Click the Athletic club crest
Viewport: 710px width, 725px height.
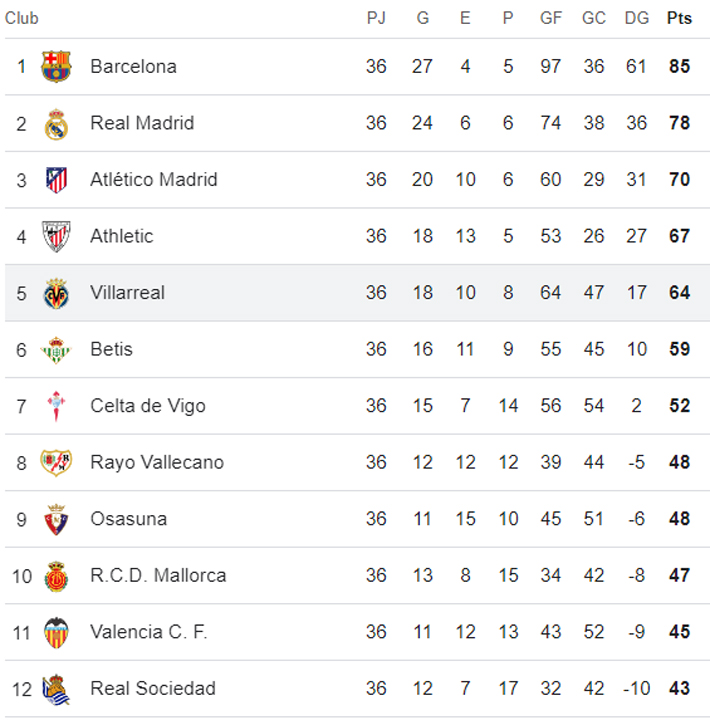(x=56, y=237)
